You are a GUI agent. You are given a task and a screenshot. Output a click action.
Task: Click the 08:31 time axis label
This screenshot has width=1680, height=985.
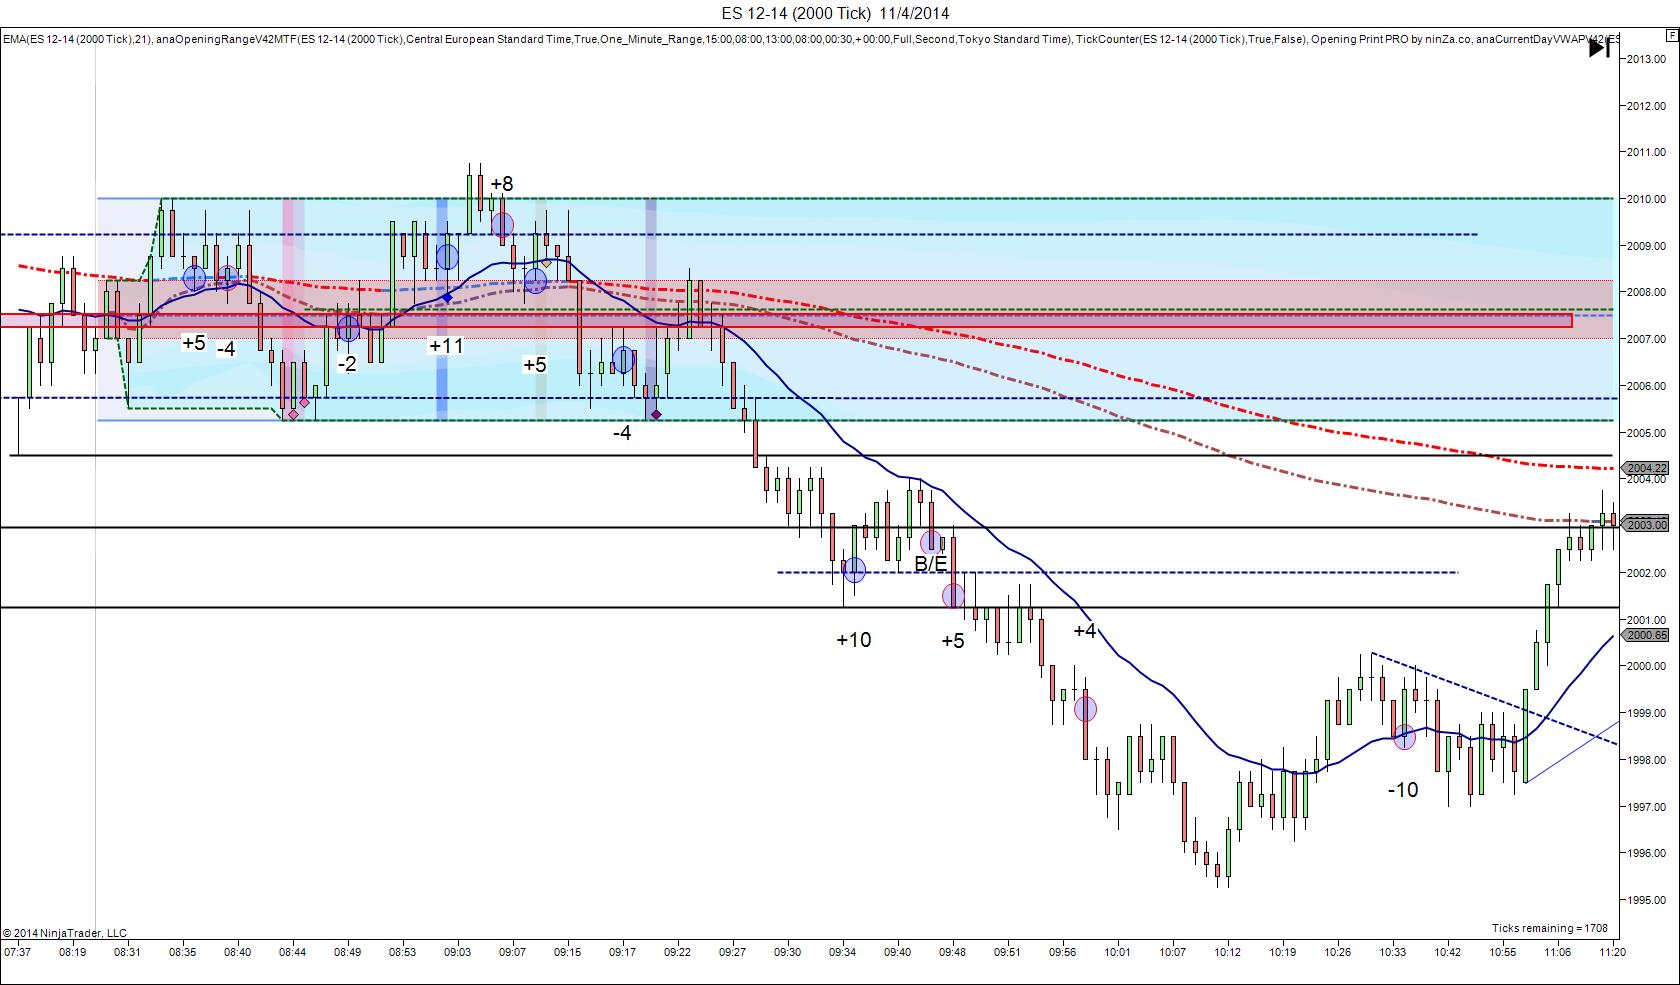click(128, 952)
